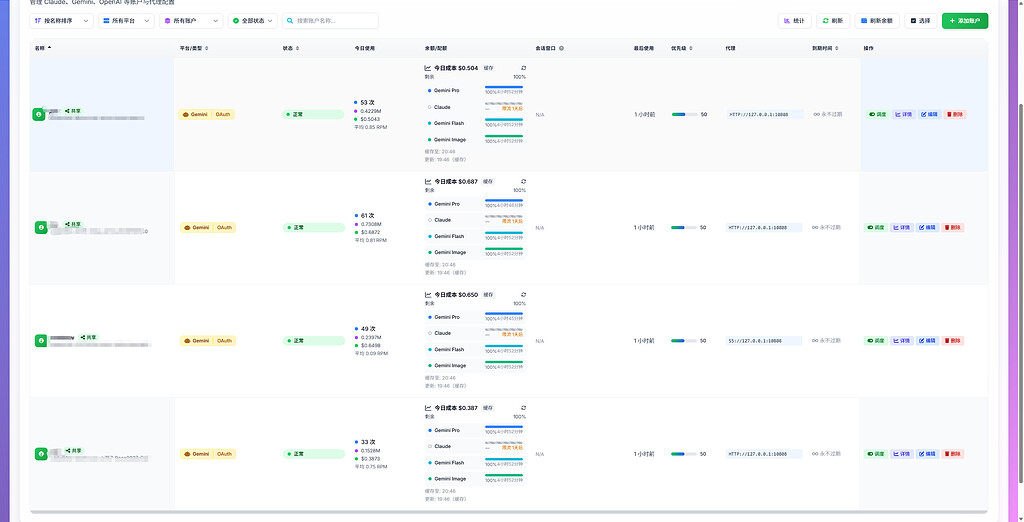Delete the account with $0.504 cost

(x=955, y=114)
